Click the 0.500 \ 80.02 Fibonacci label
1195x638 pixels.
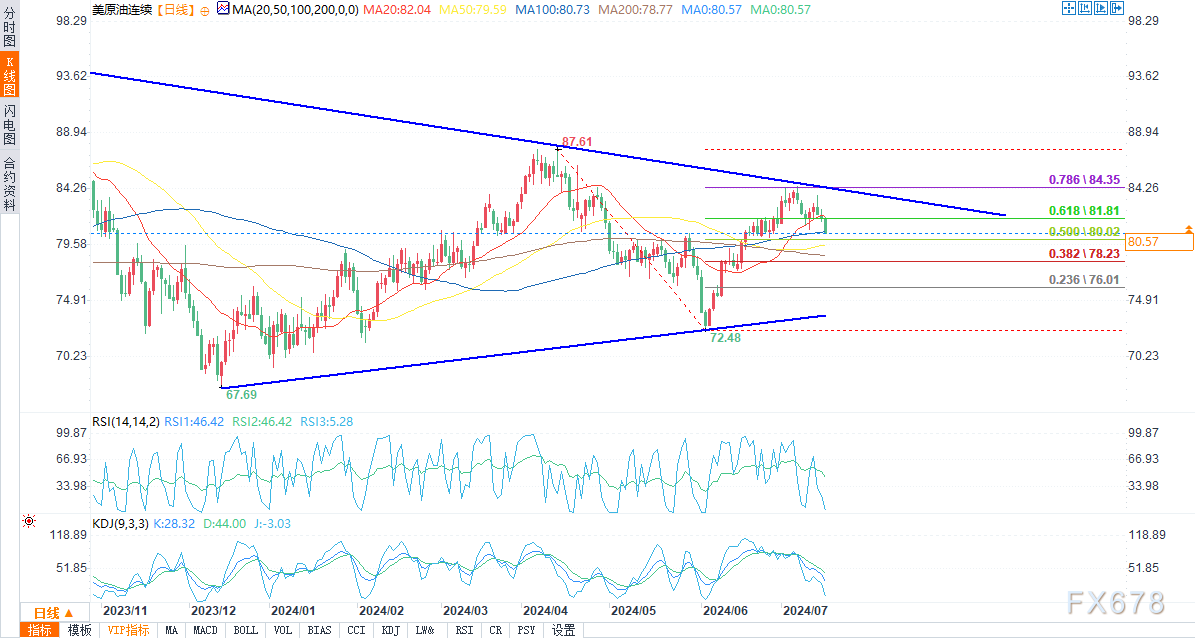point(1084,232)
